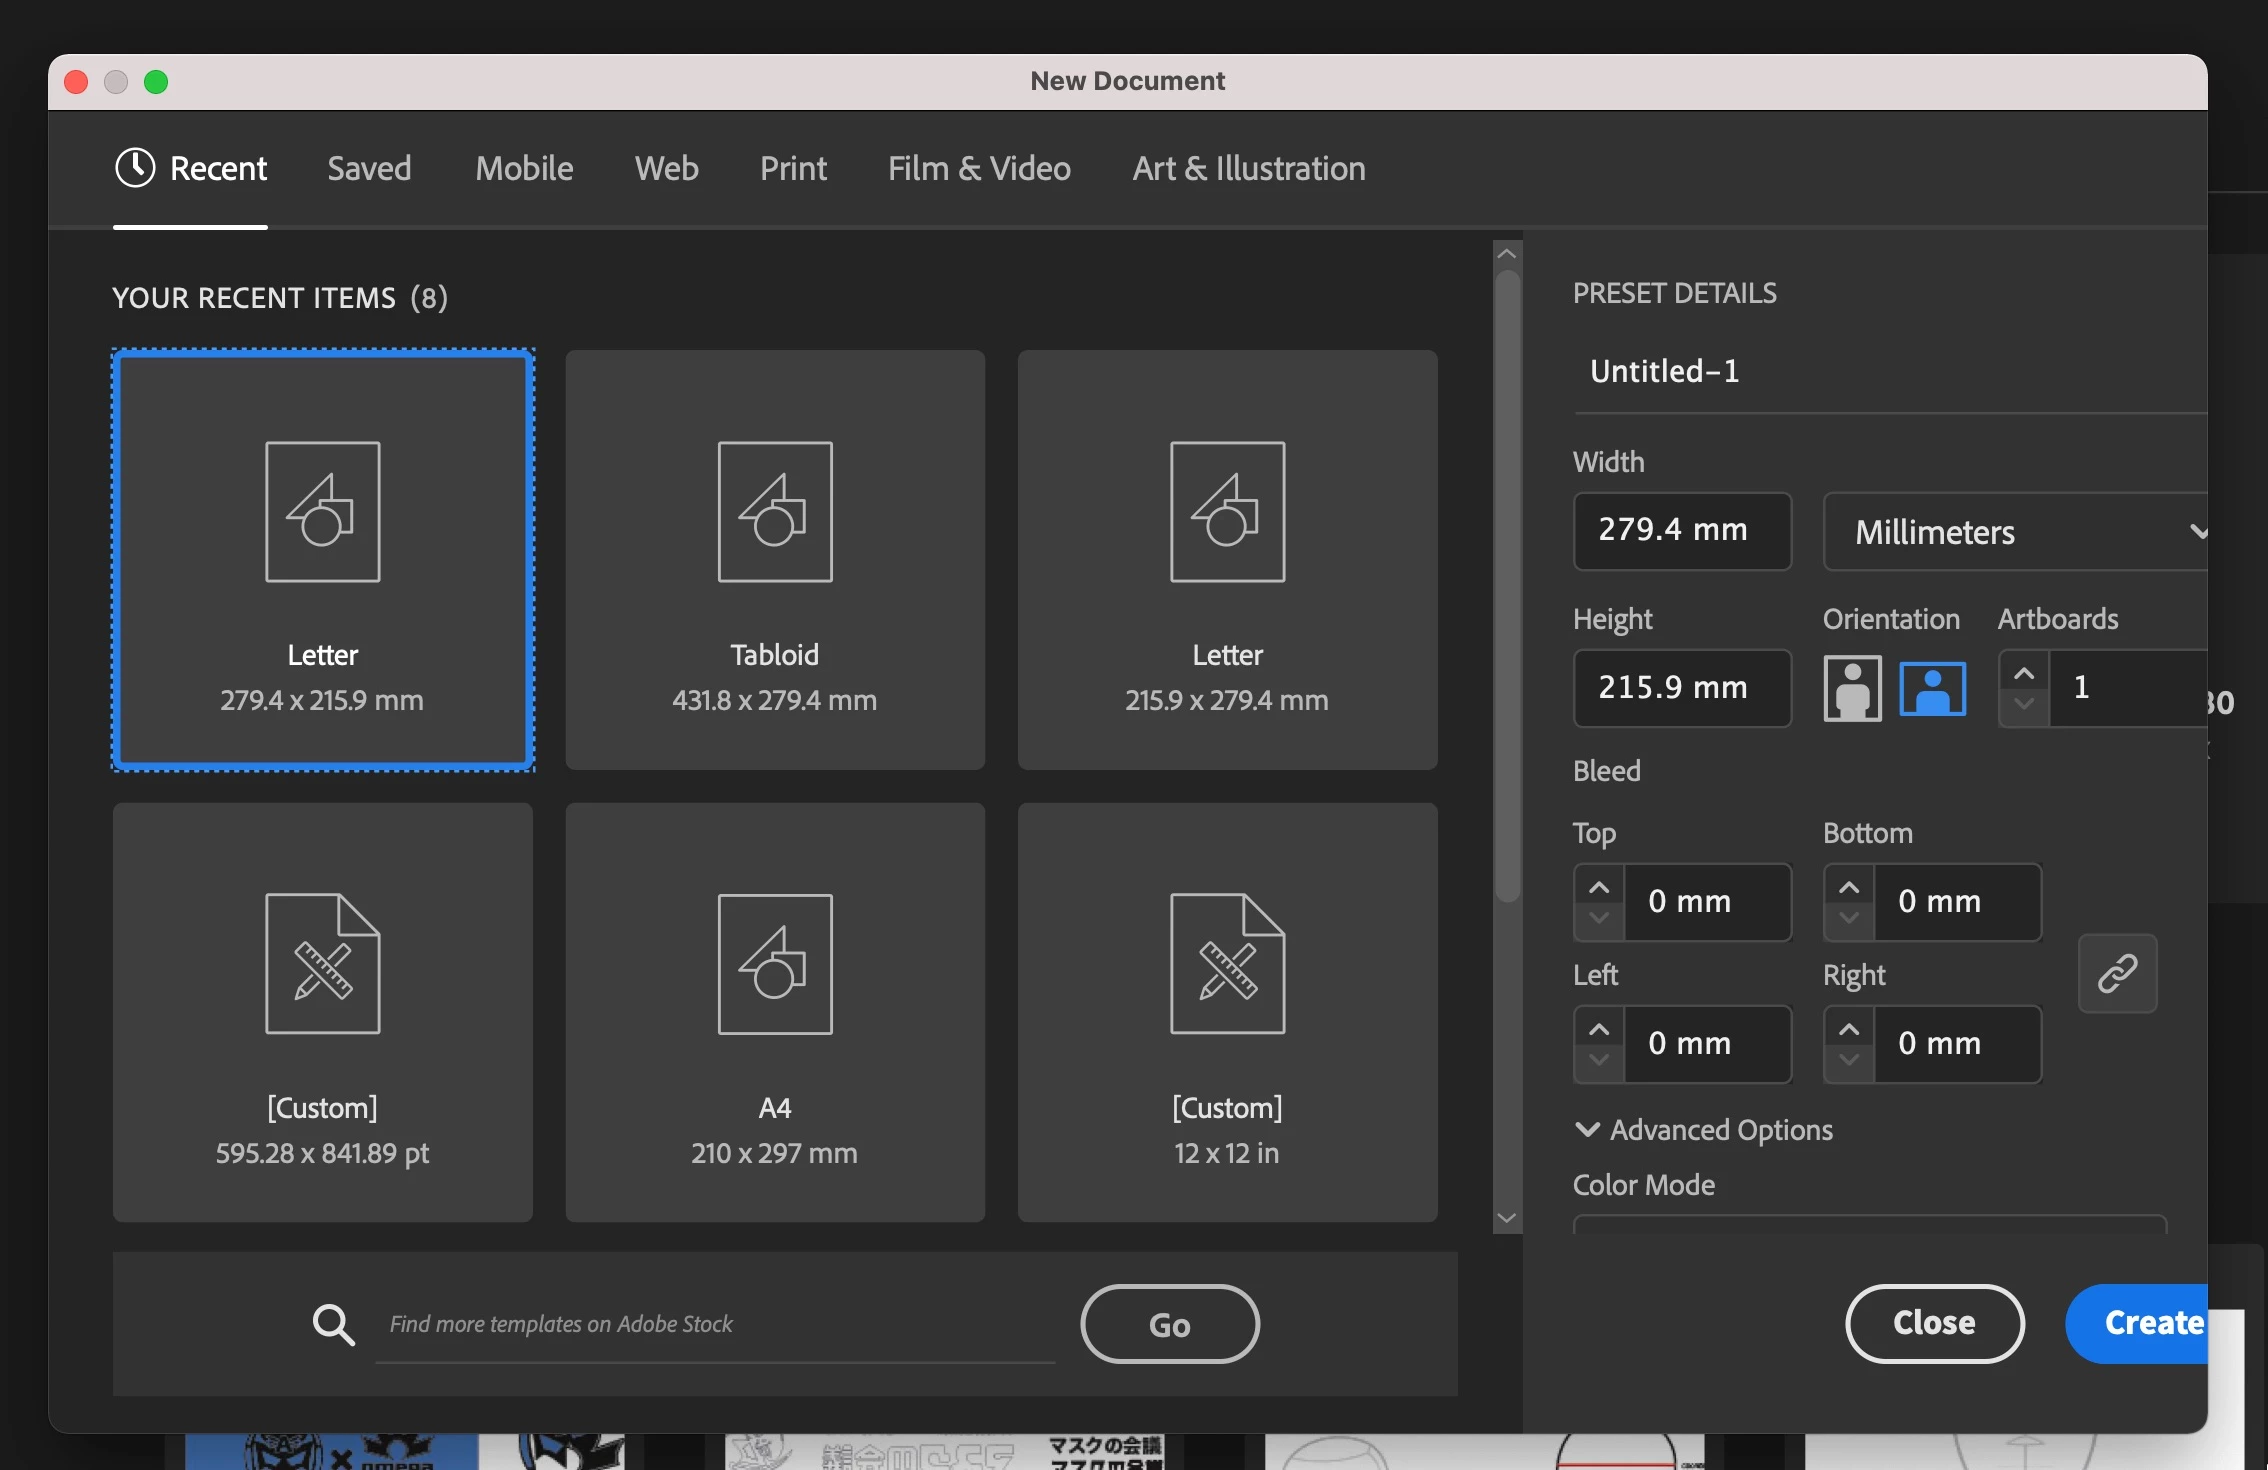The image size is (2268, 1470).
Task: Select portrait orientation icon
Action: coord(1852,688)
